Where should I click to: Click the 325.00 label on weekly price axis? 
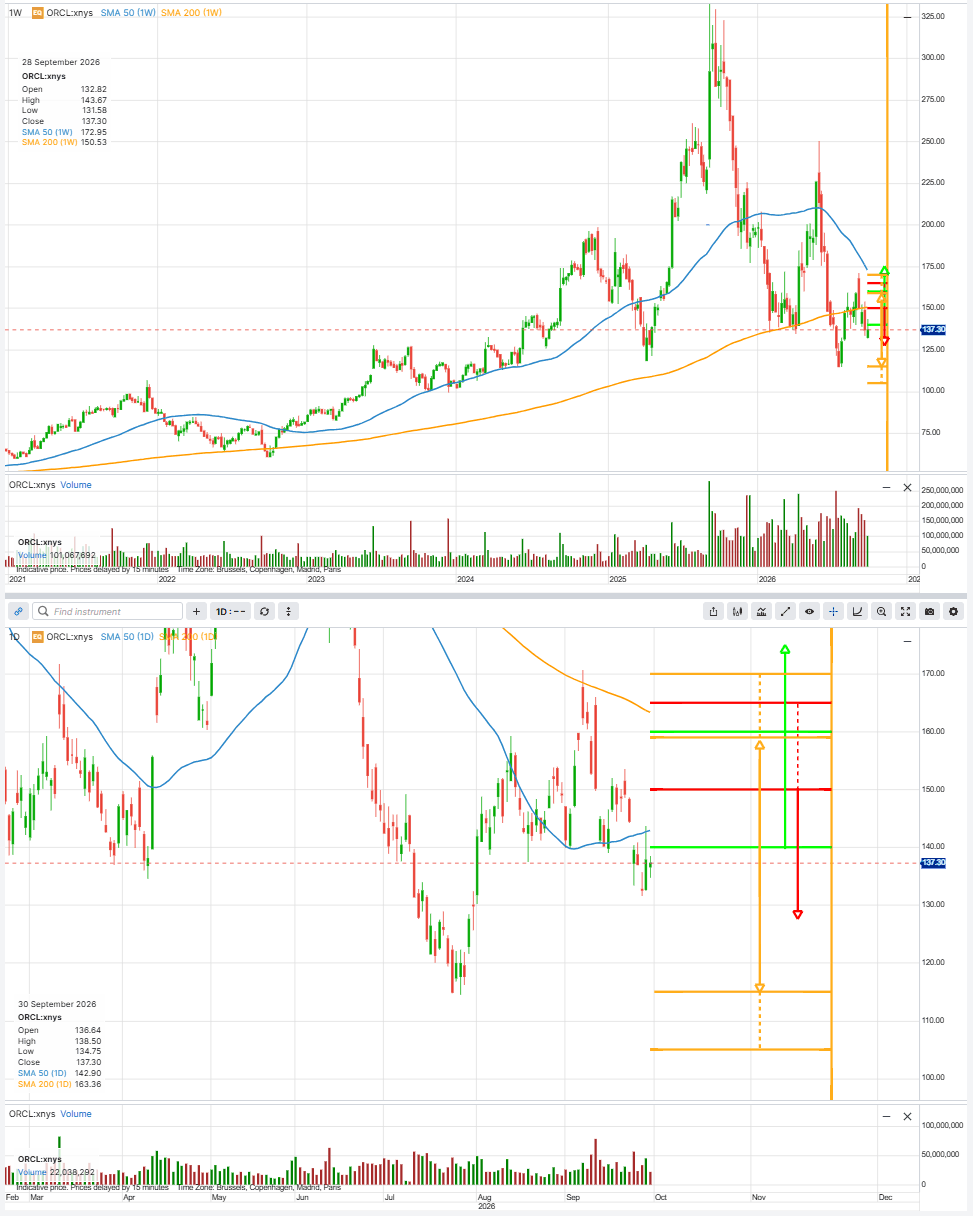pyautogui.click(x=933, y=17)
